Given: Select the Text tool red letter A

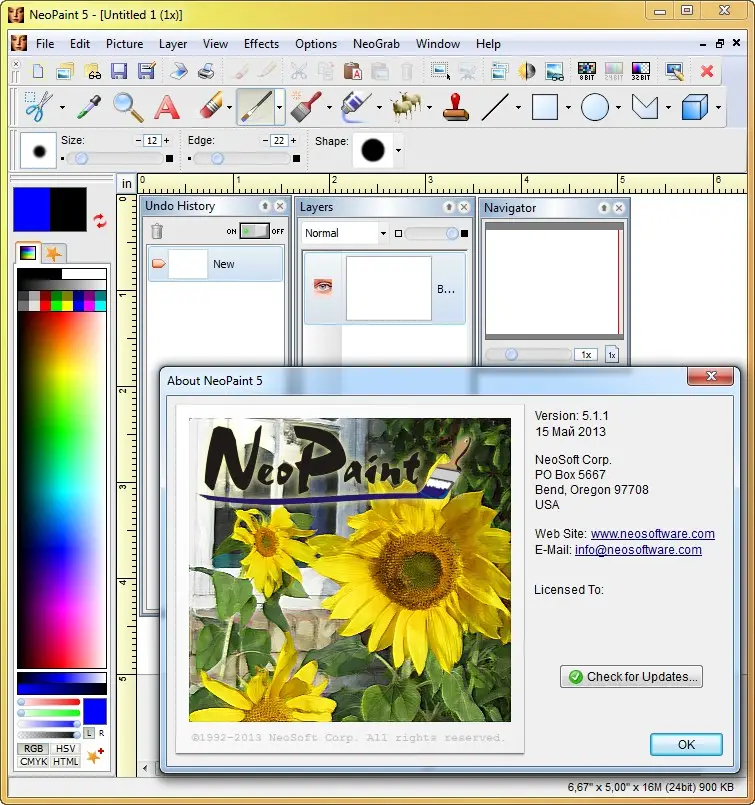Looking at the screenshot, I should pos(167,107).
